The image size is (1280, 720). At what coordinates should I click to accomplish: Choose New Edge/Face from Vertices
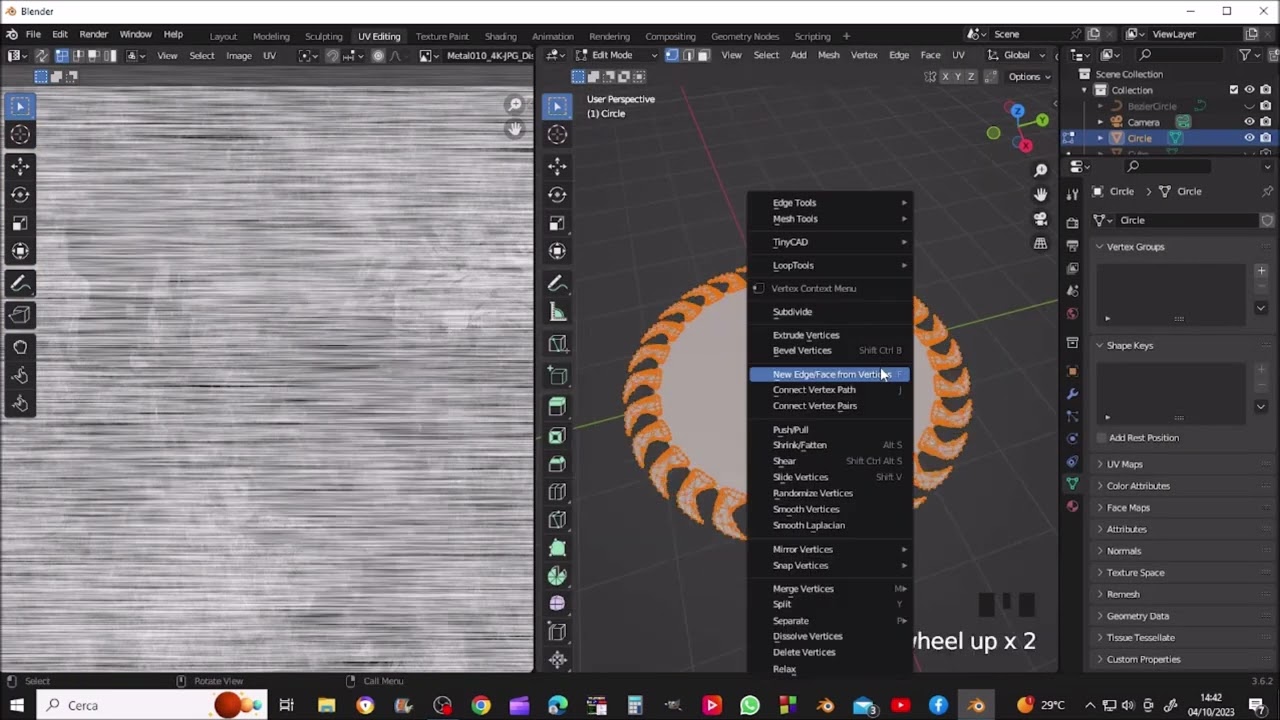[829, 374]
